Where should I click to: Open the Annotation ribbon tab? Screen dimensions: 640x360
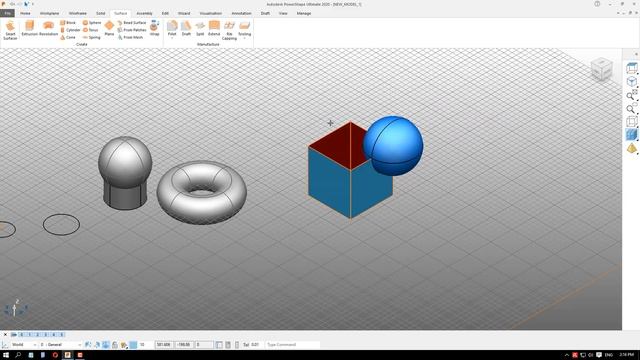click(241, 13)
